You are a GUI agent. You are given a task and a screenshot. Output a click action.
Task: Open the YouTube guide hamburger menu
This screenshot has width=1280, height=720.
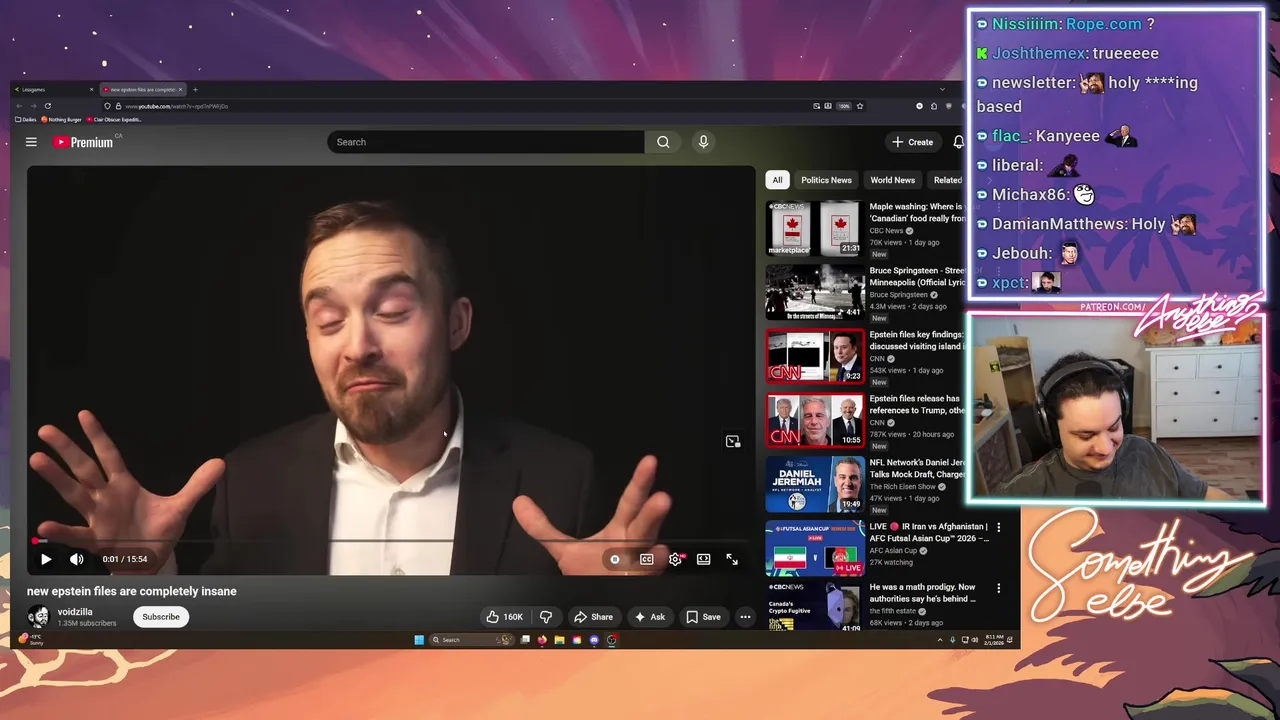pyautogui.click(x=31, y=142)
